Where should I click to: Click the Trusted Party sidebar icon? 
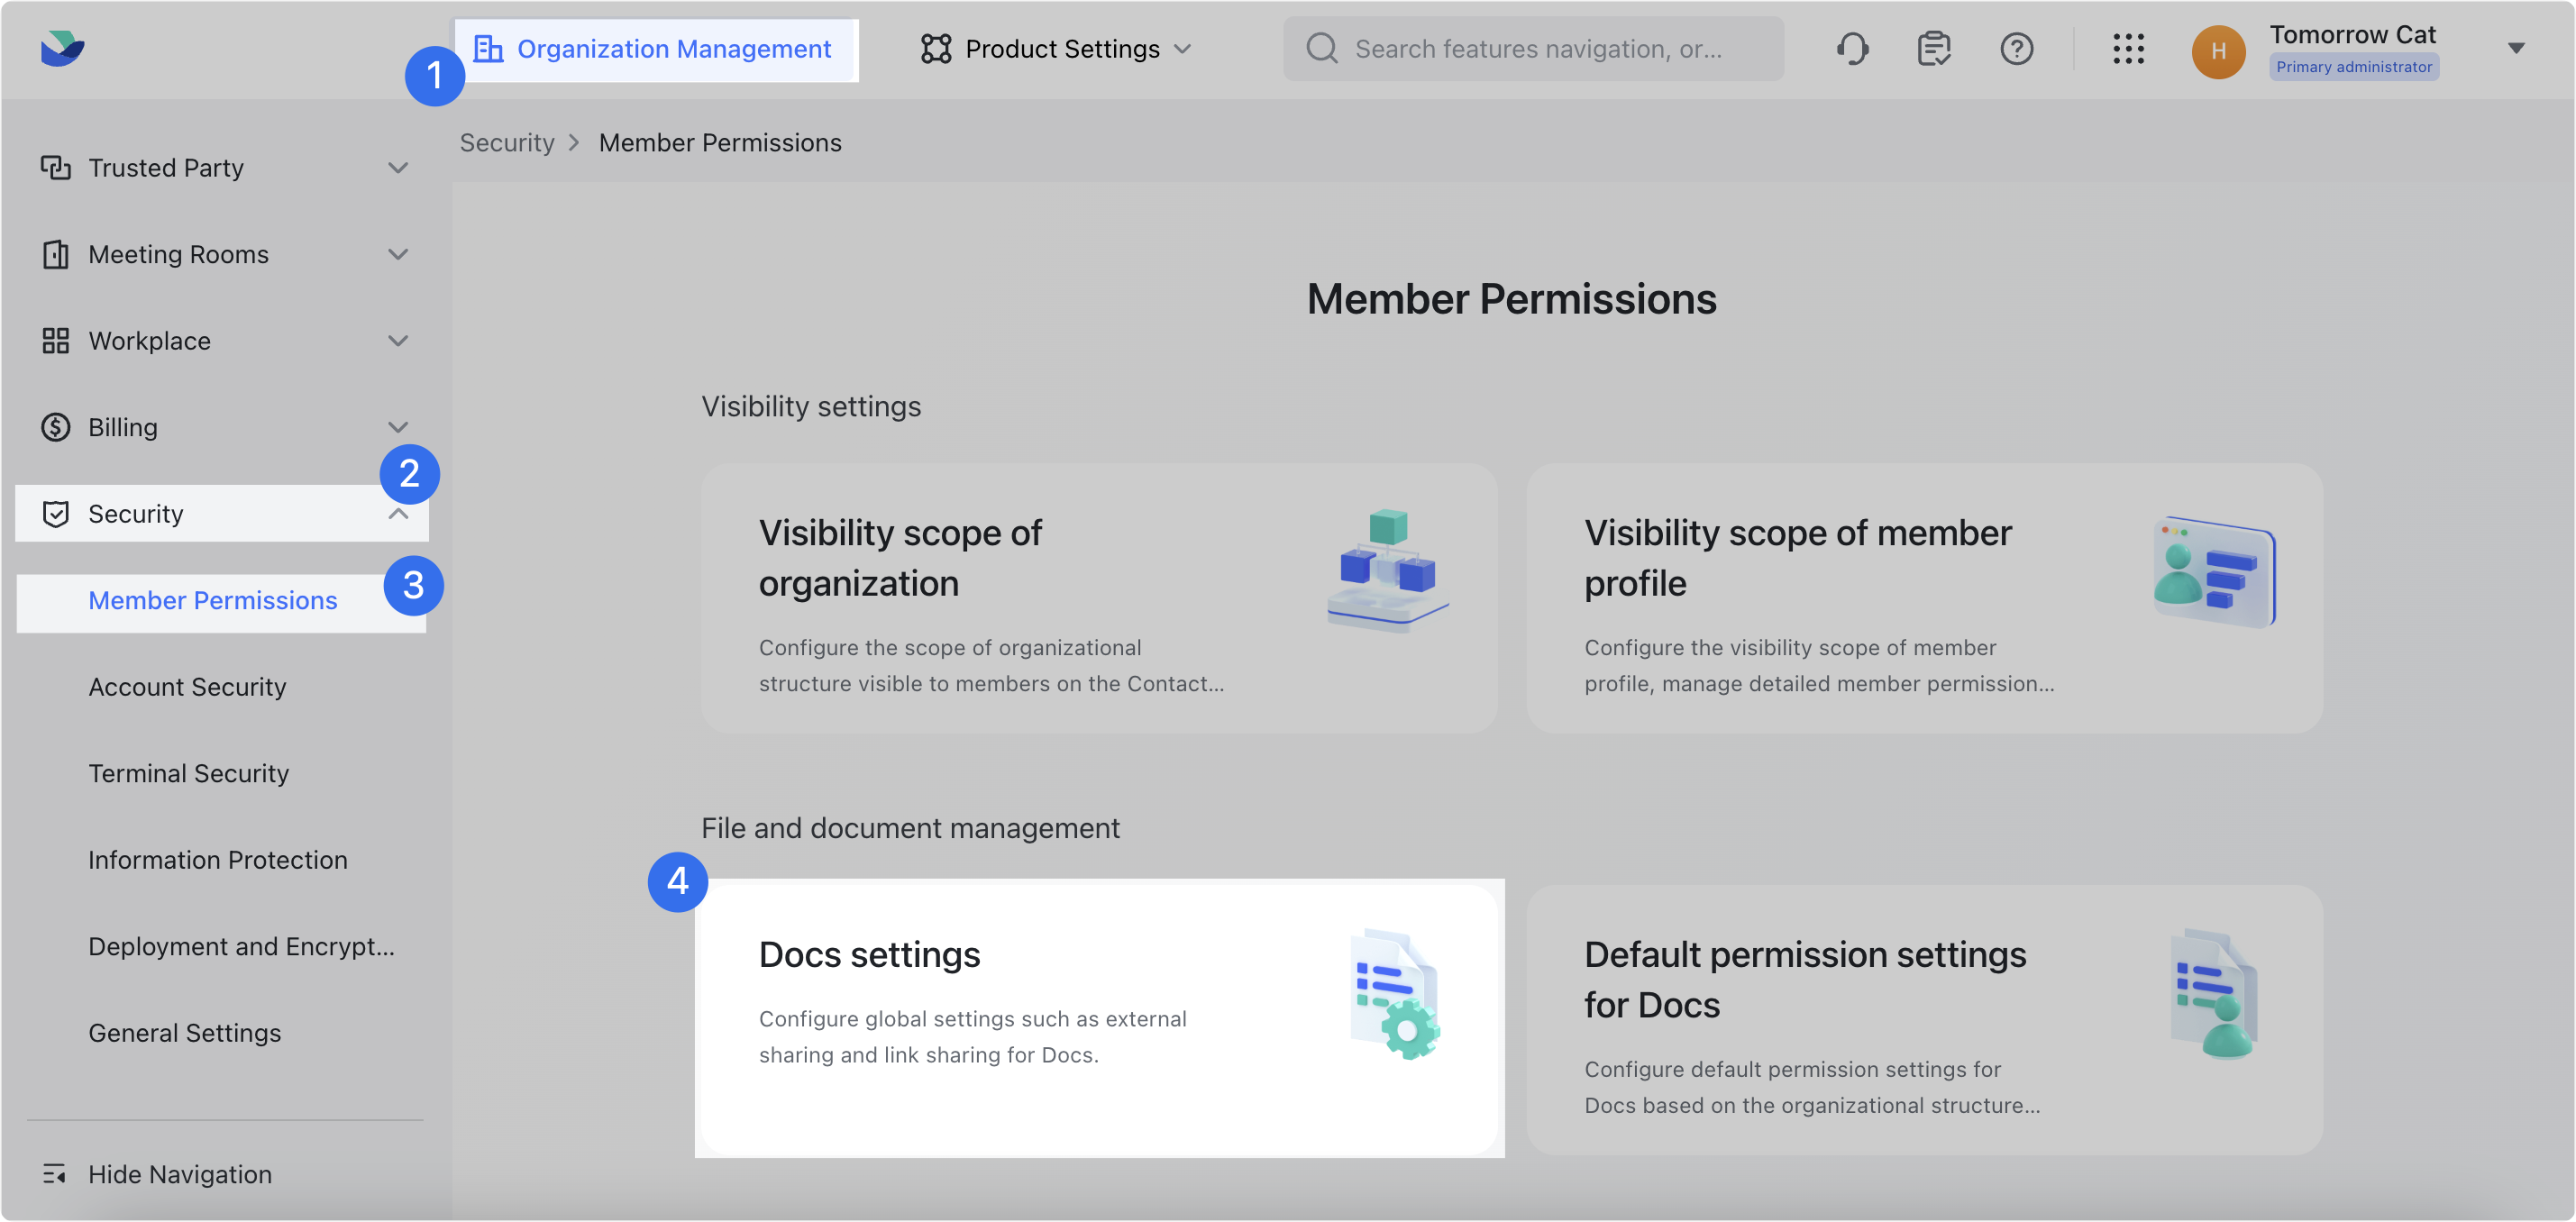point(56,167)
